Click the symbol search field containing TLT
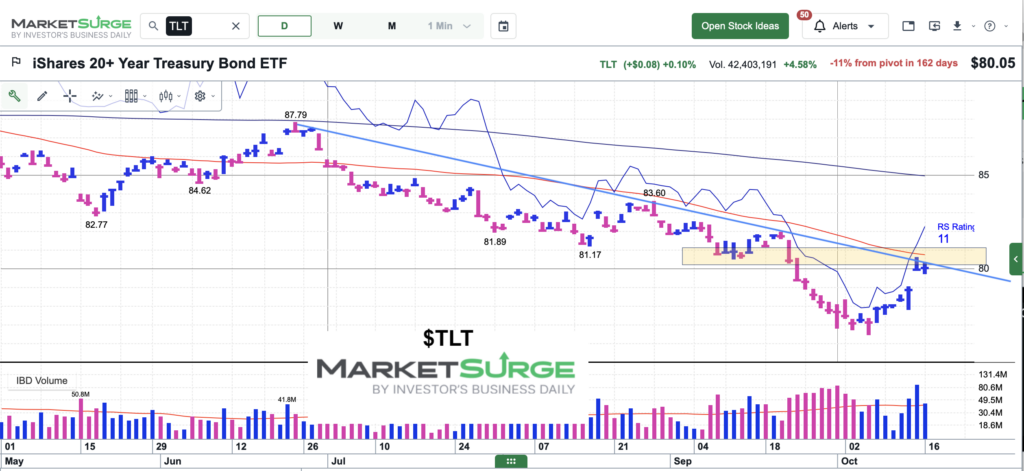 pos(194,26)
